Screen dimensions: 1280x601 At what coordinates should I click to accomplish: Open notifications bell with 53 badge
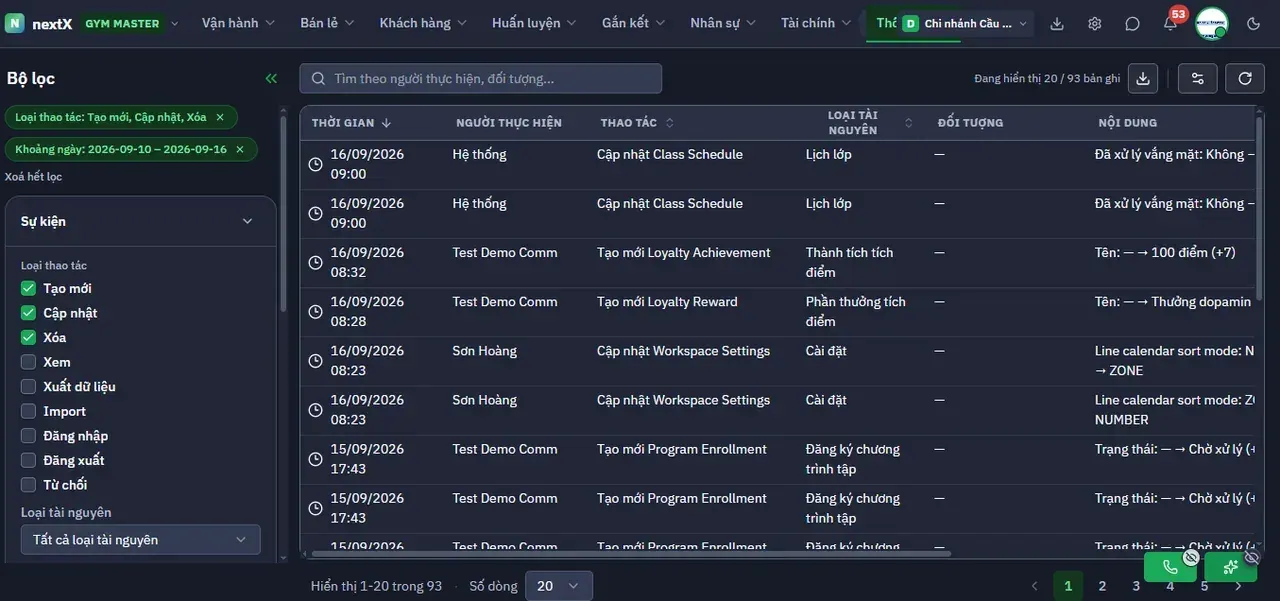tap(1171, 23)
